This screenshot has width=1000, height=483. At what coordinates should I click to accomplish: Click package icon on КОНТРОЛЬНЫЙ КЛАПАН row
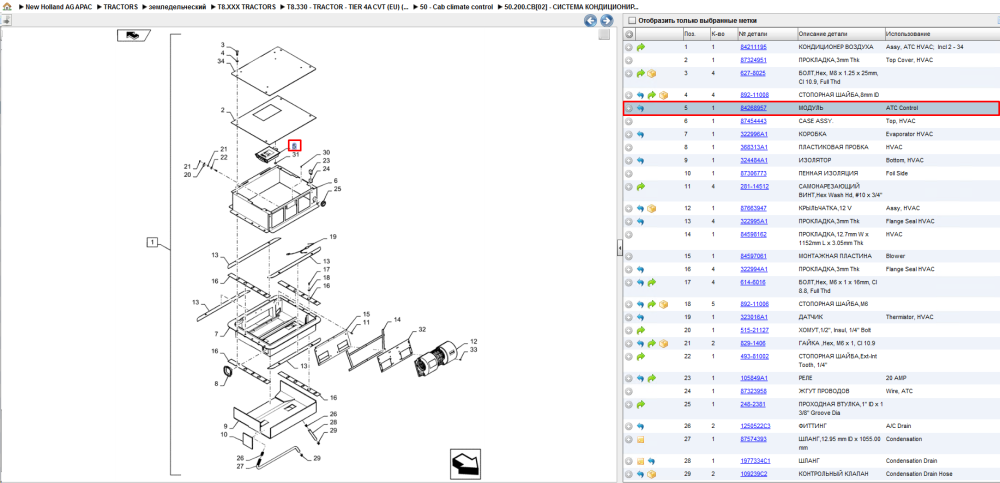[652, 474]
